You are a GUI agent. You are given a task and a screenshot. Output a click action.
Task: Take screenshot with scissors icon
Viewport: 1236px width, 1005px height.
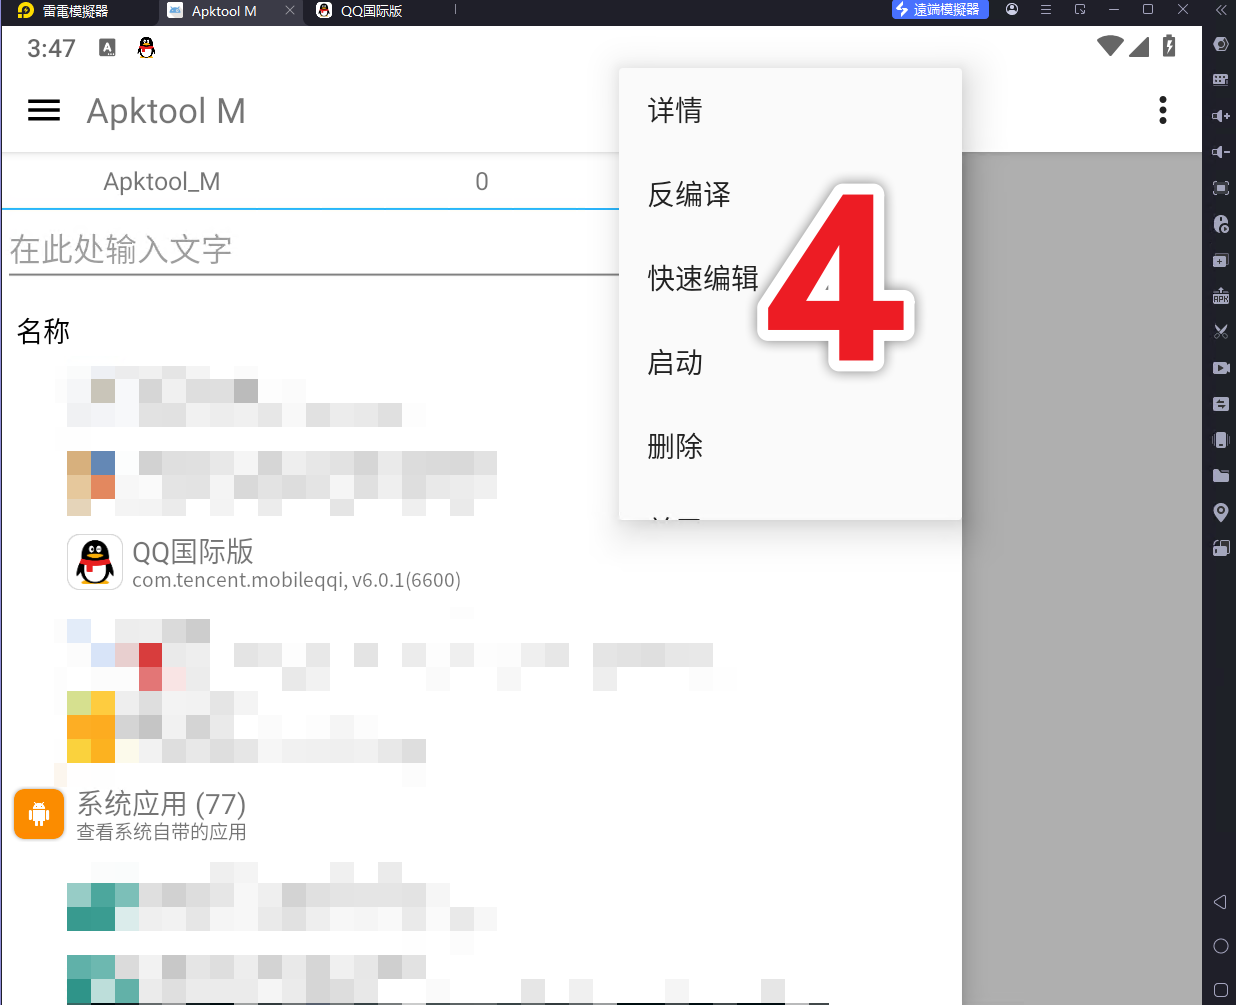[1220, 332]
